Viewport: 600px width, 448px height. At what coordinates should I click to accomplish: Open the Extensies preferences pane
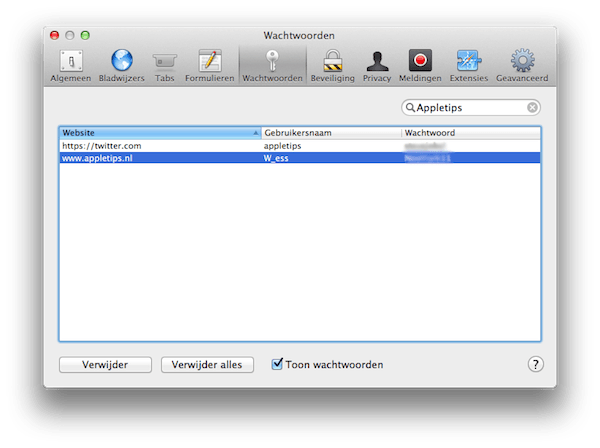point(469,66)
